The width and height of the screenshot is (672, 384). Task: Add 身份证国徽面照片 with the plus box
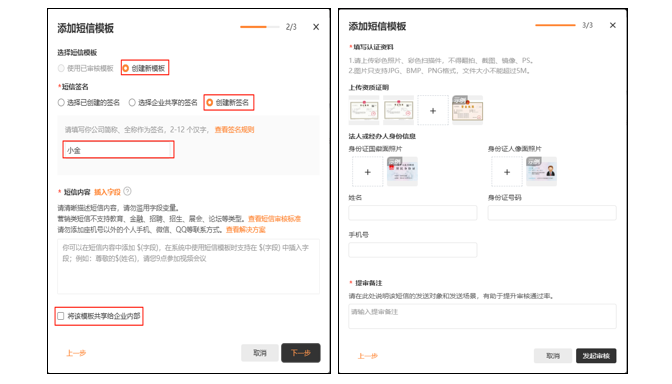[367, 172]
